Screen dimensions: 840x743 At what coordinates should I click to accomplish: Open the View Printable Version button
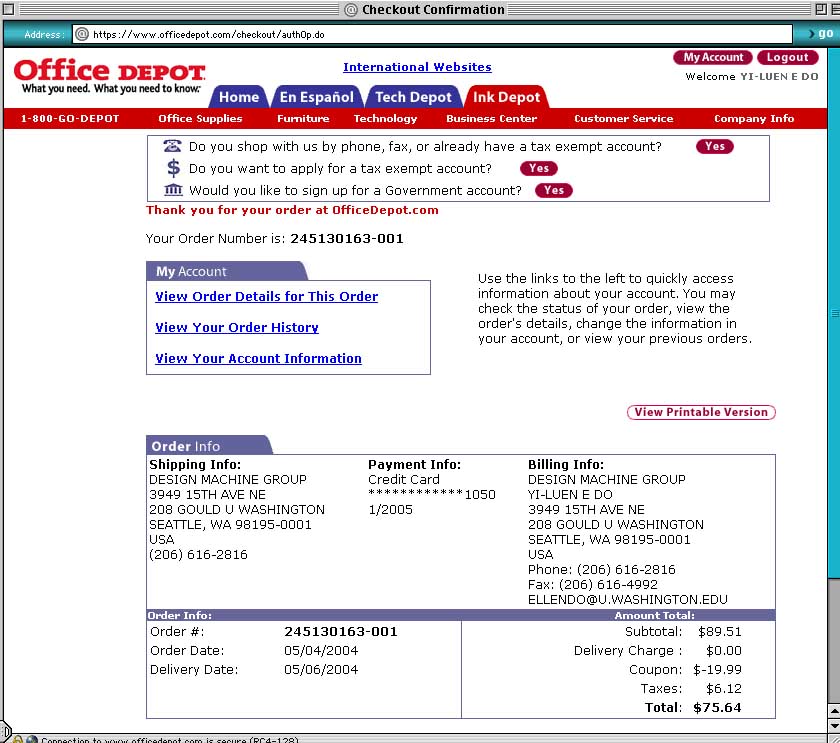click(701, 412)
